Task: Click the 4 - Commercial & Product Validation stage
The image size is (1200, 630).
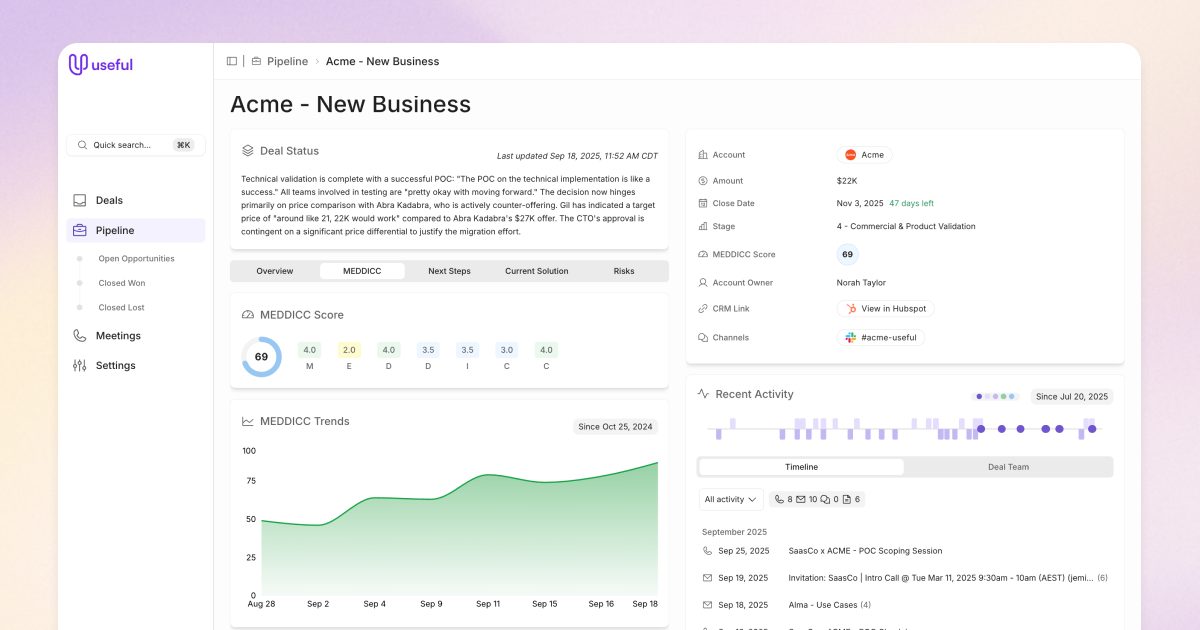Action: click(906, 226)
